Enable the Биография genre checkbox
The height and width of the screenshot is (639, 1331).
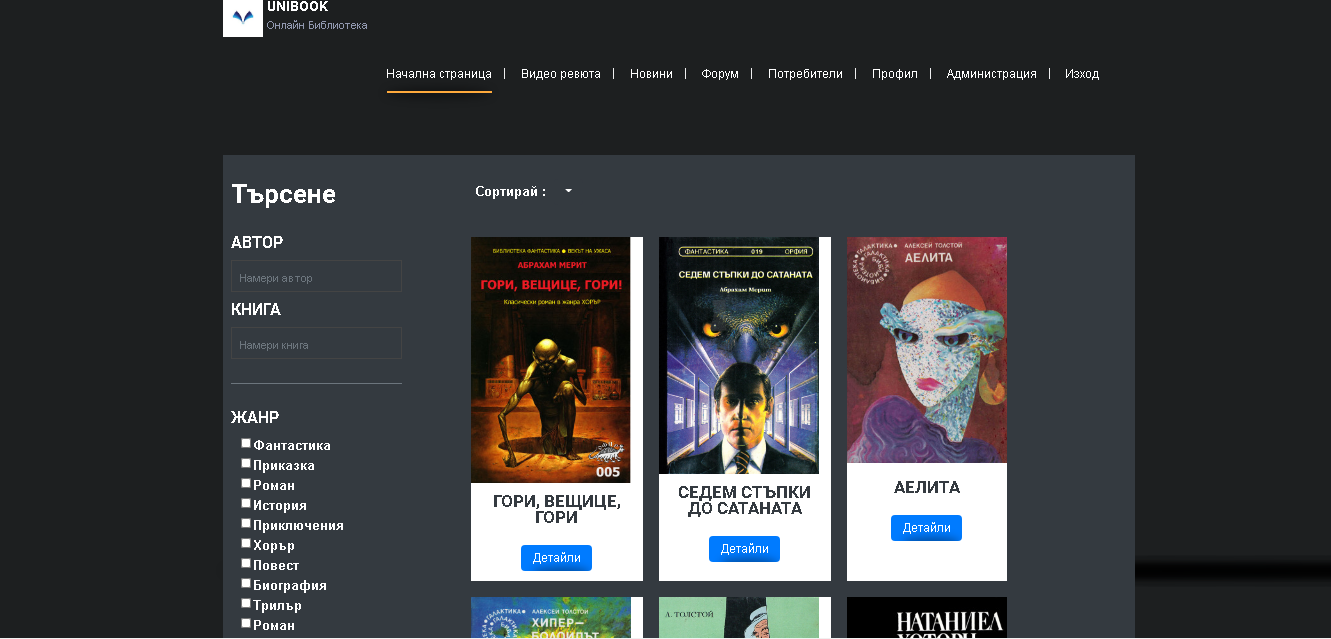tap(246, 583)
